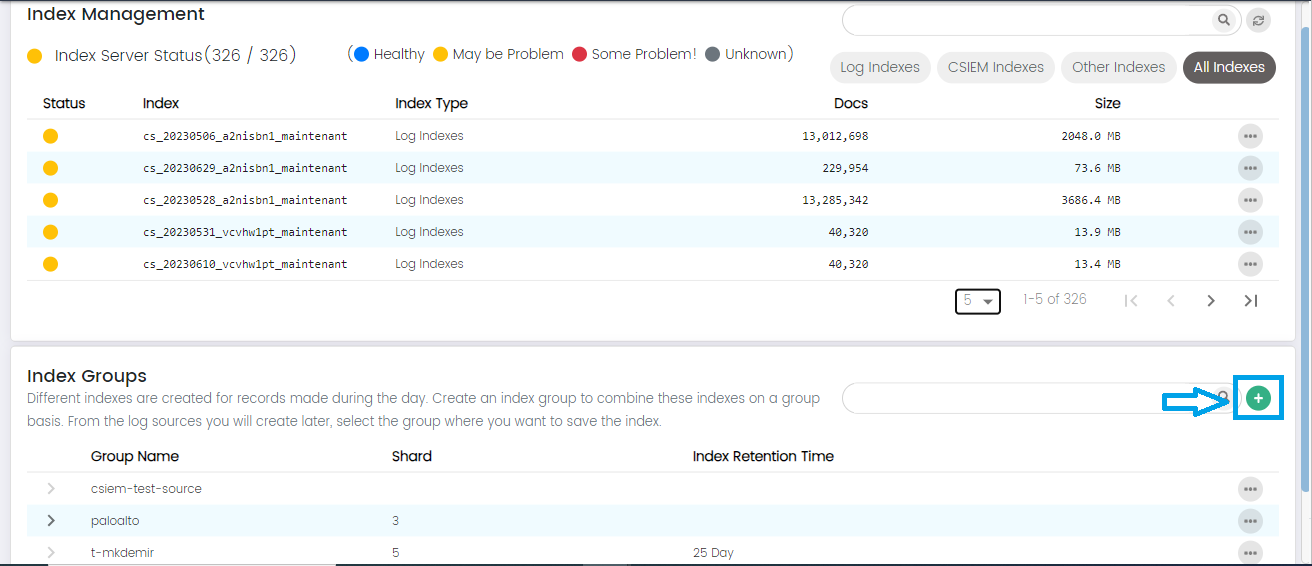Viewport: 1312px width, 566px height.
Task: Switch to Log Indexes filter tab
Action: 879,67
